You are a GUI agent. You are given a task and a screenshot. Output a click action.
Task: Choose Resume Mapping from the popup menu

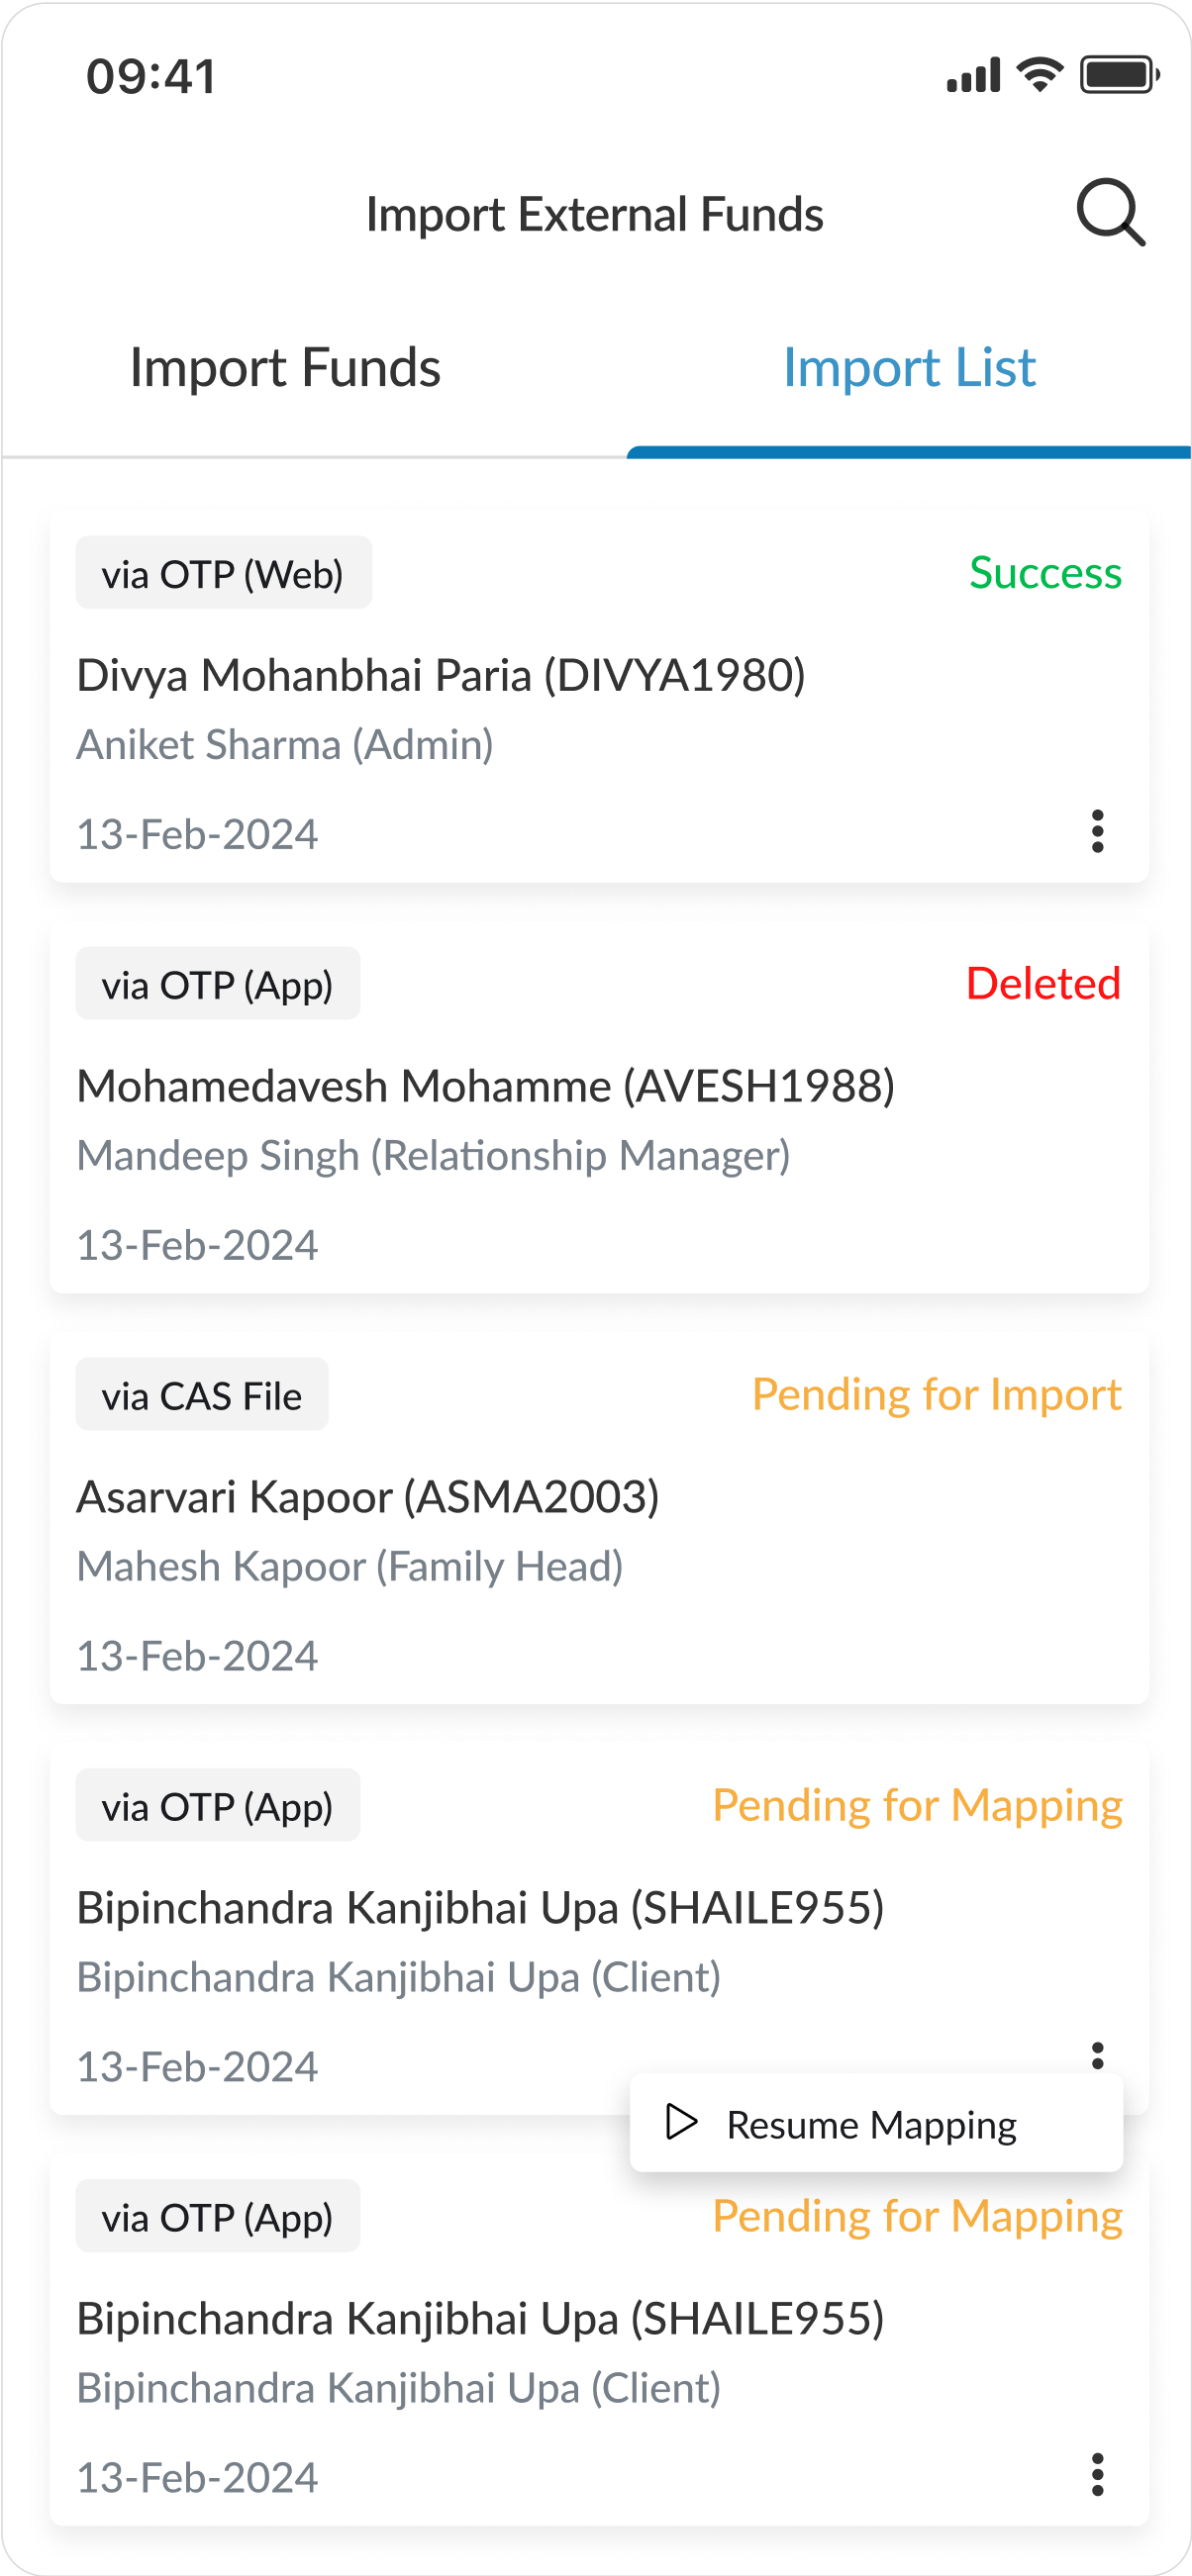[871, 2124]
